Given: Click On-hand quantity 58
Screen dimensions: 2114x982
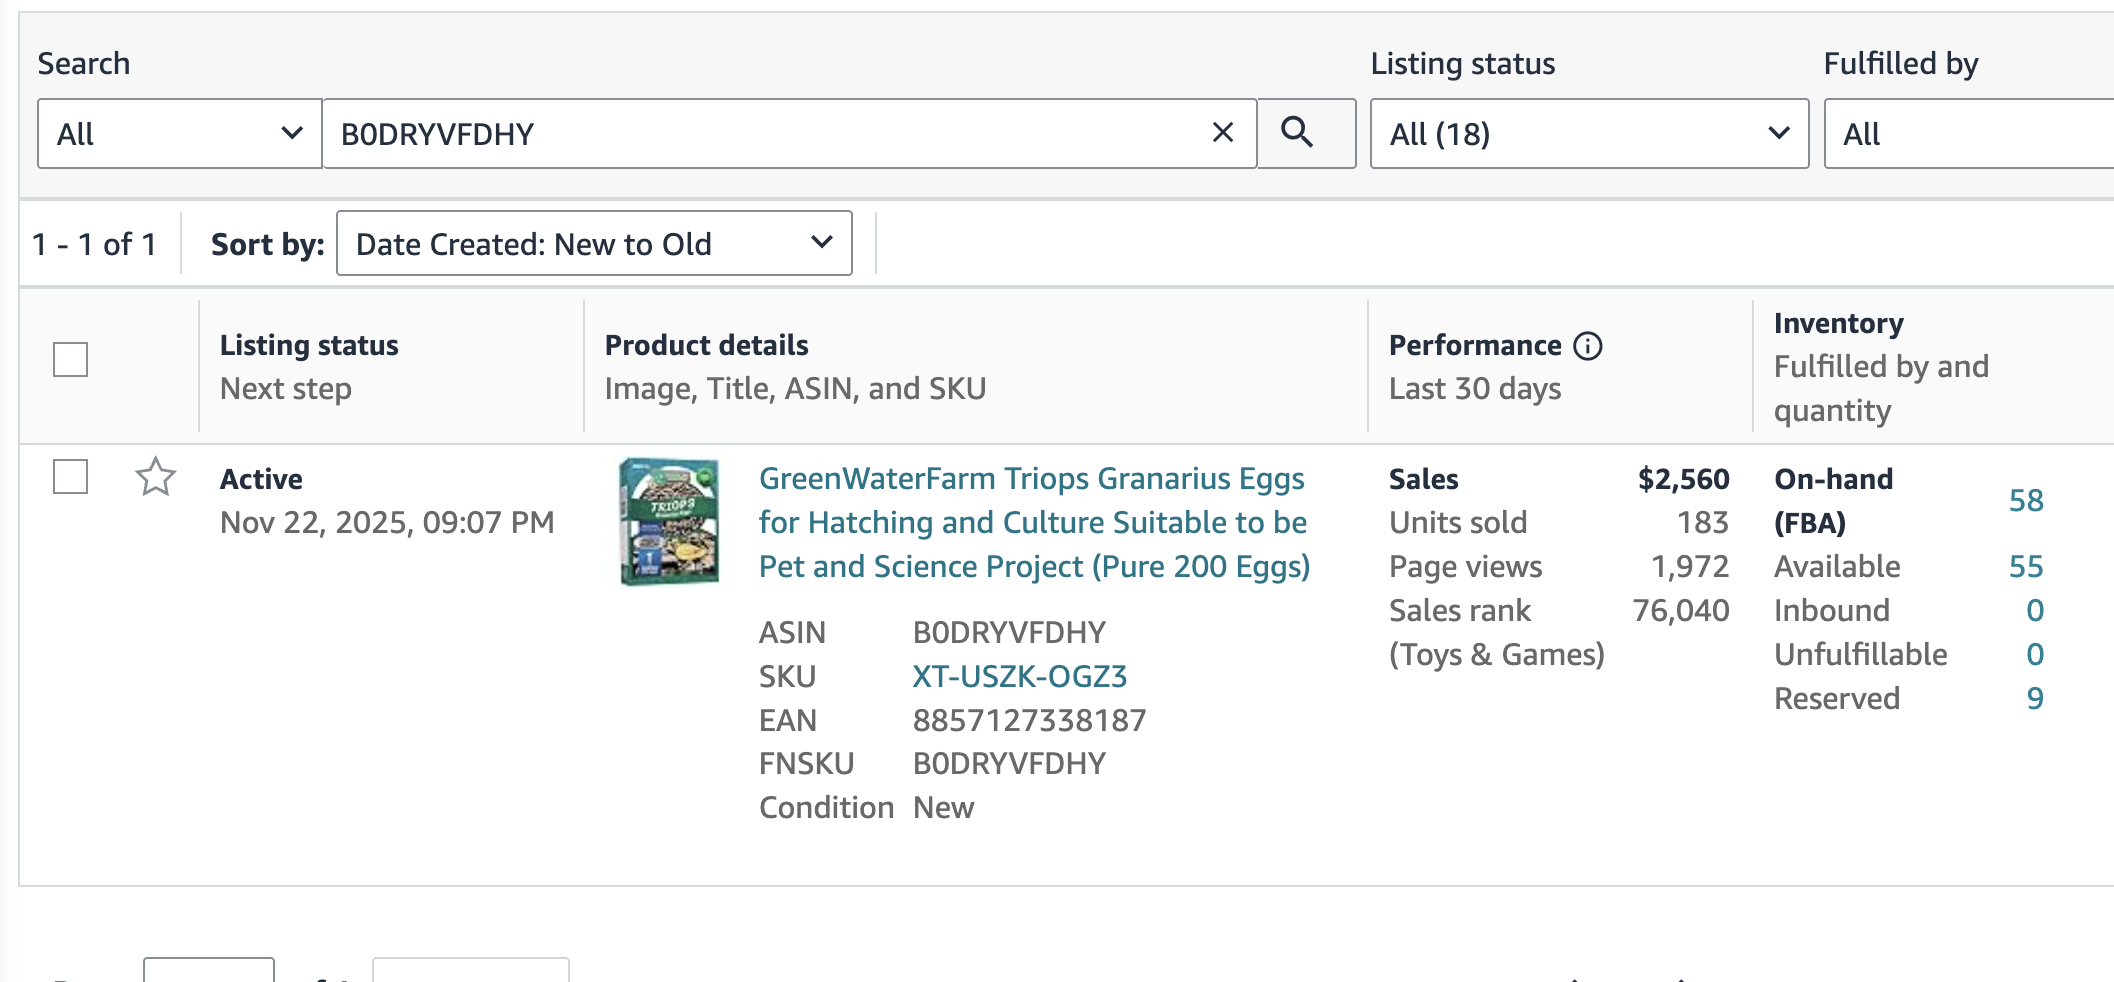Looking at the screenshot, I should [2026, 500].
